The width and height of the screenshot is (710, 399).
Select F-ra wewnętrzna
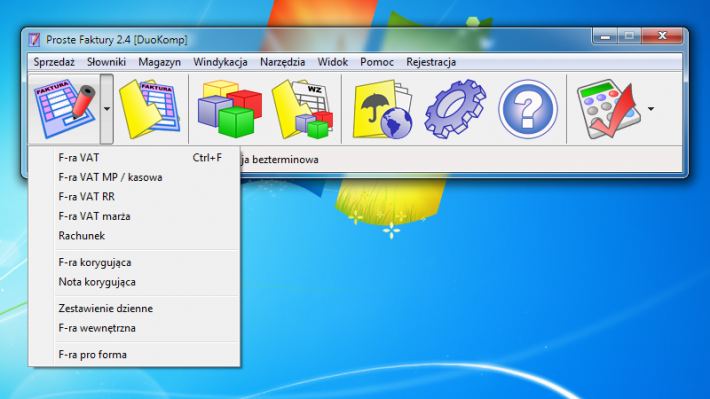click(x=134, y=328)
